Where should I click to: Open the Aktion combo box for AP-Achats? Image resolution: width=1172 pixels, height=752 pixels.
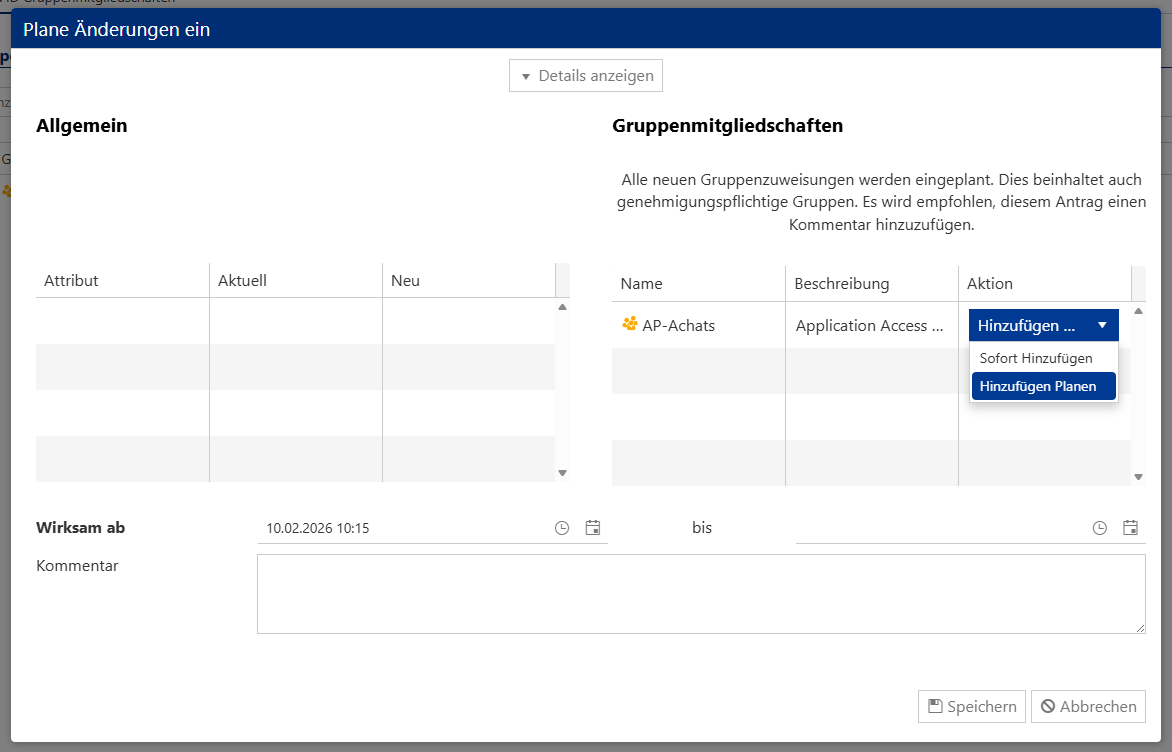(1043, 325)
